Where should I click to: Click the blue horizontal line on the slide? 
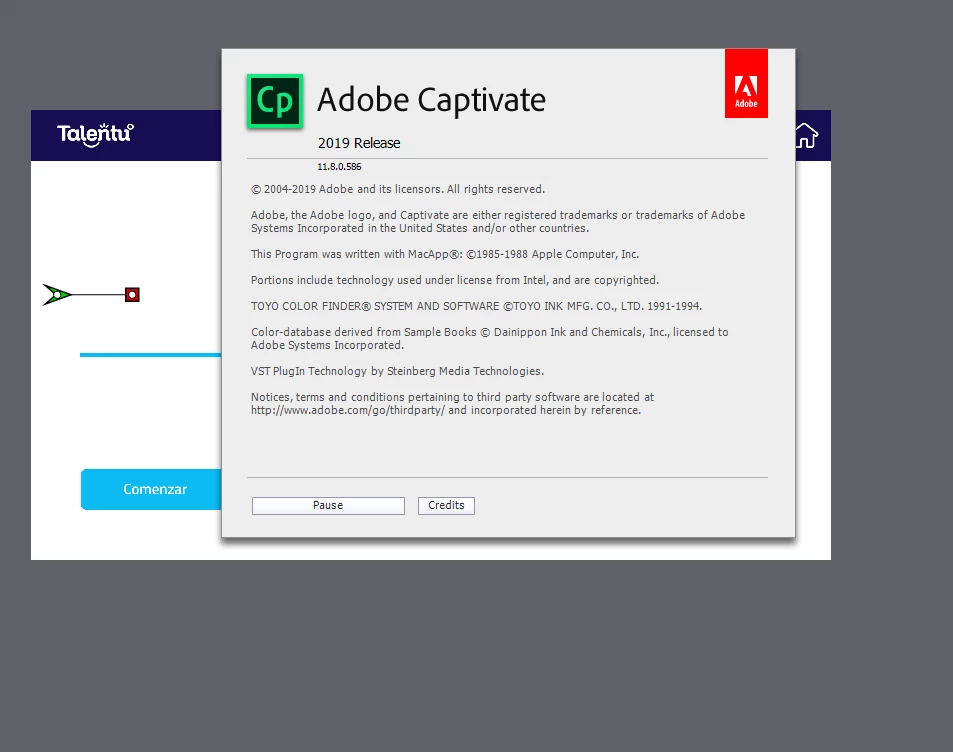click(x=151, y=355)
